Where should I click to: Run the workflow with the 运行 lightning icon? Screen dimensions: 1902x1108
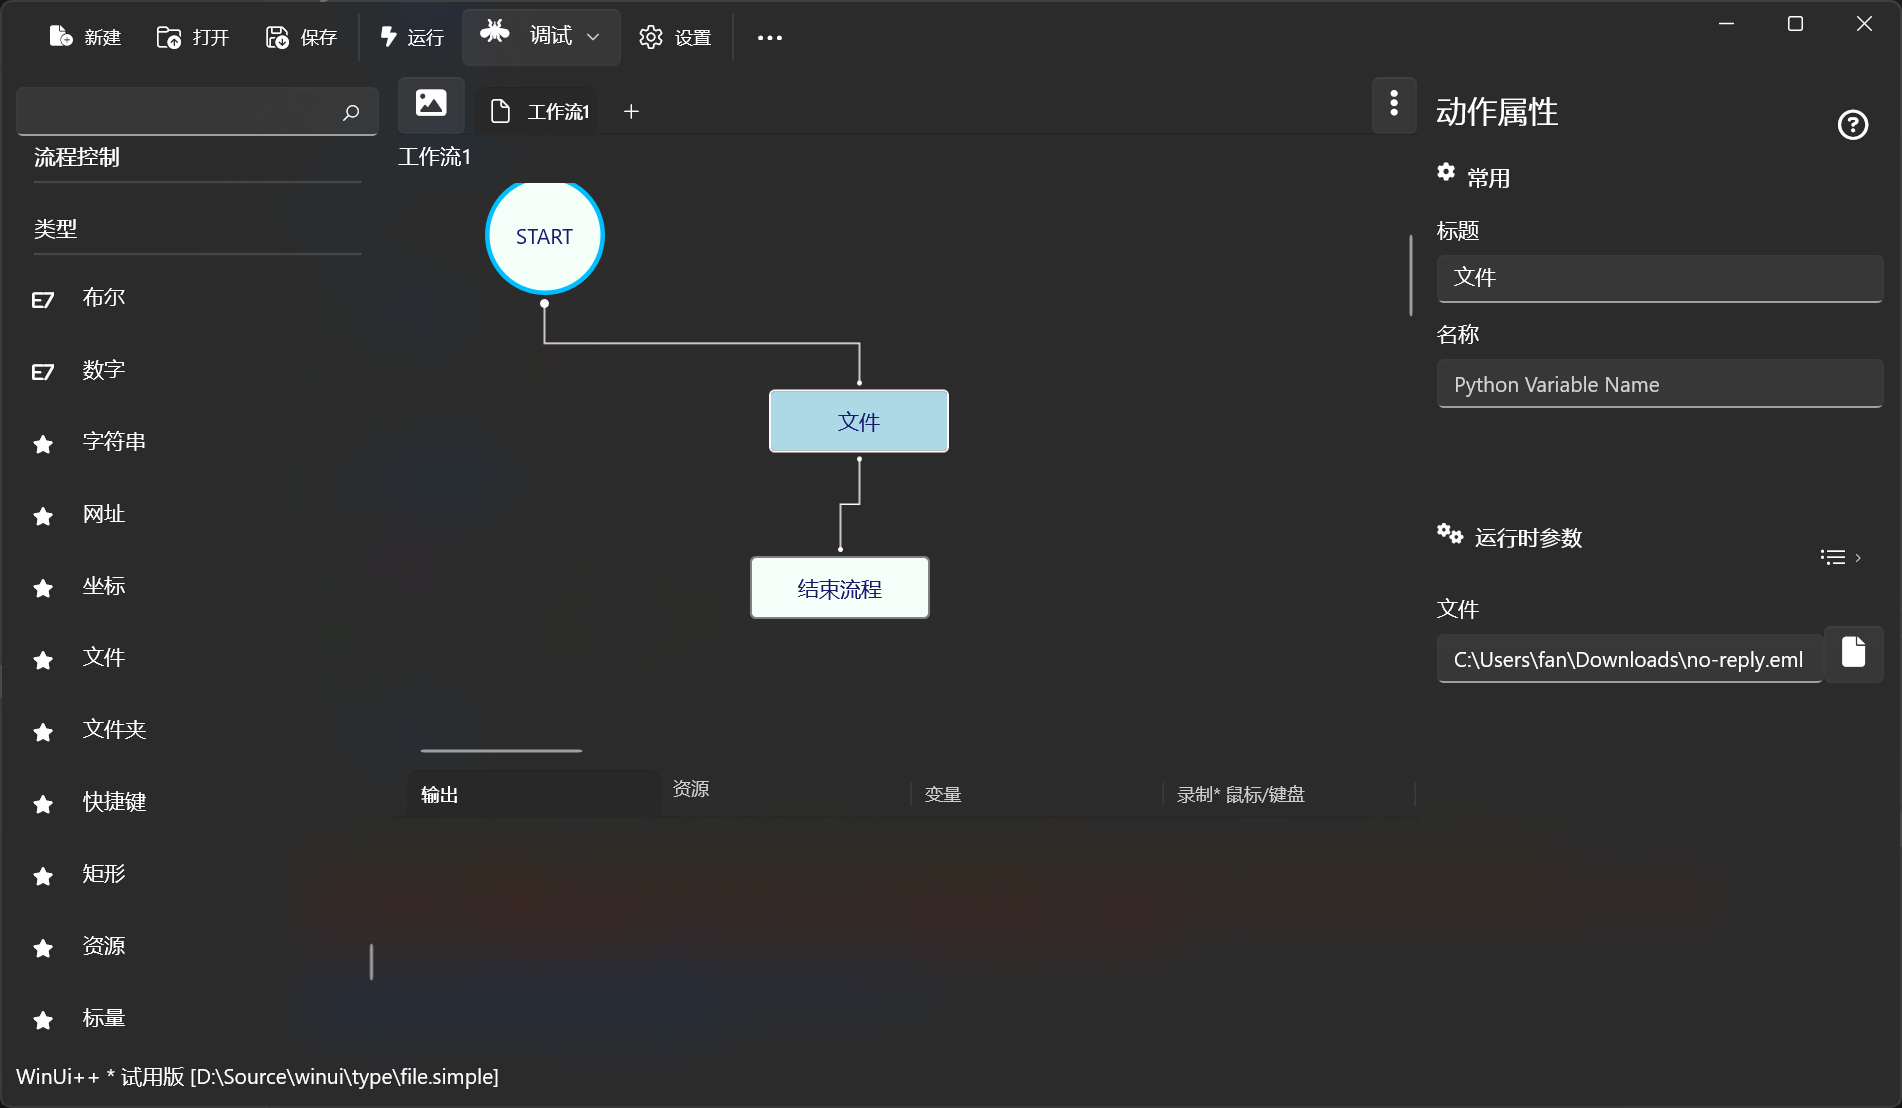coord(388,36)
